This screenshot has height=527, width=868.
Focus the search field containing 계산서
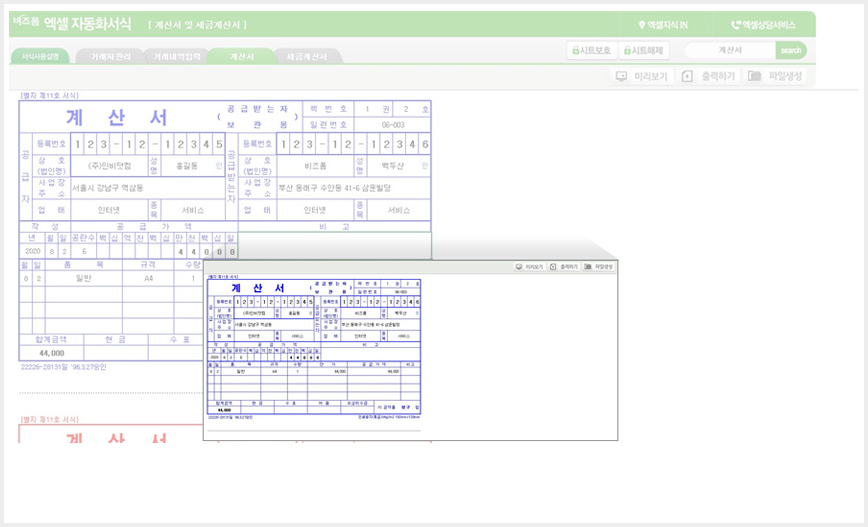tap(730, 50)
